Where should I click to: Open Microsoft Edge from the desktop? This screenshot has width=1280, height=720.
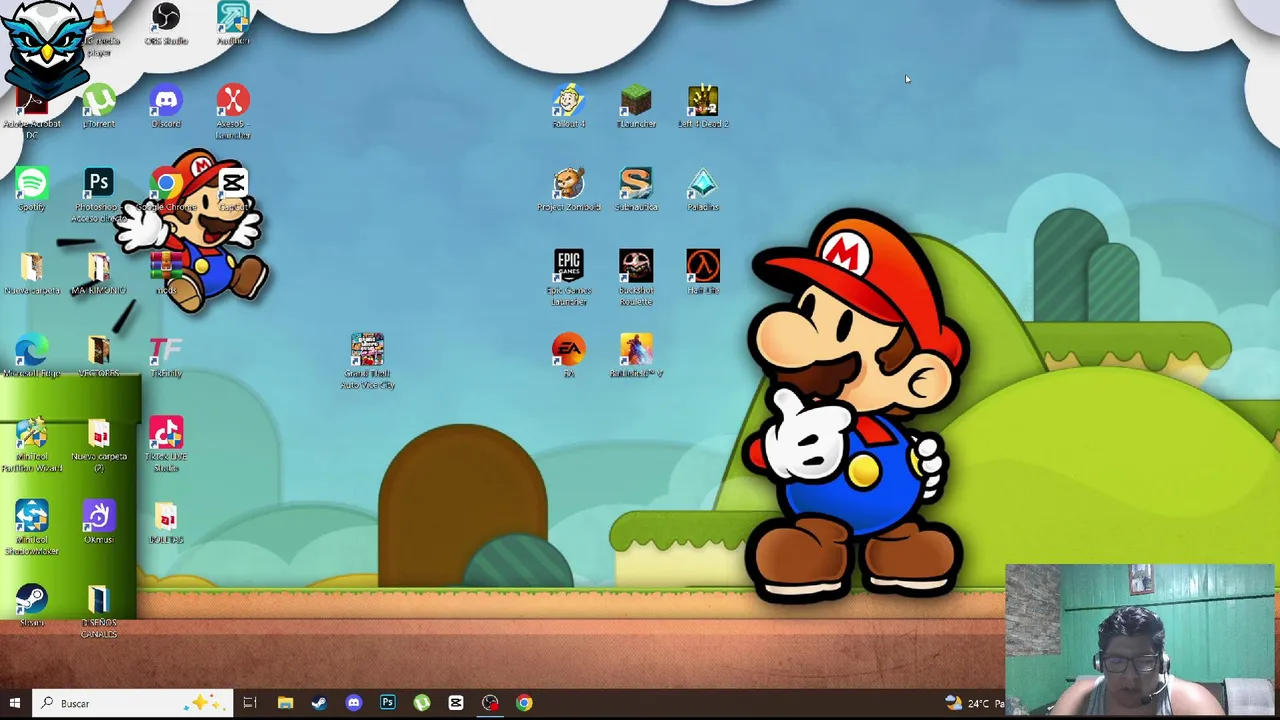click(32, 356)
